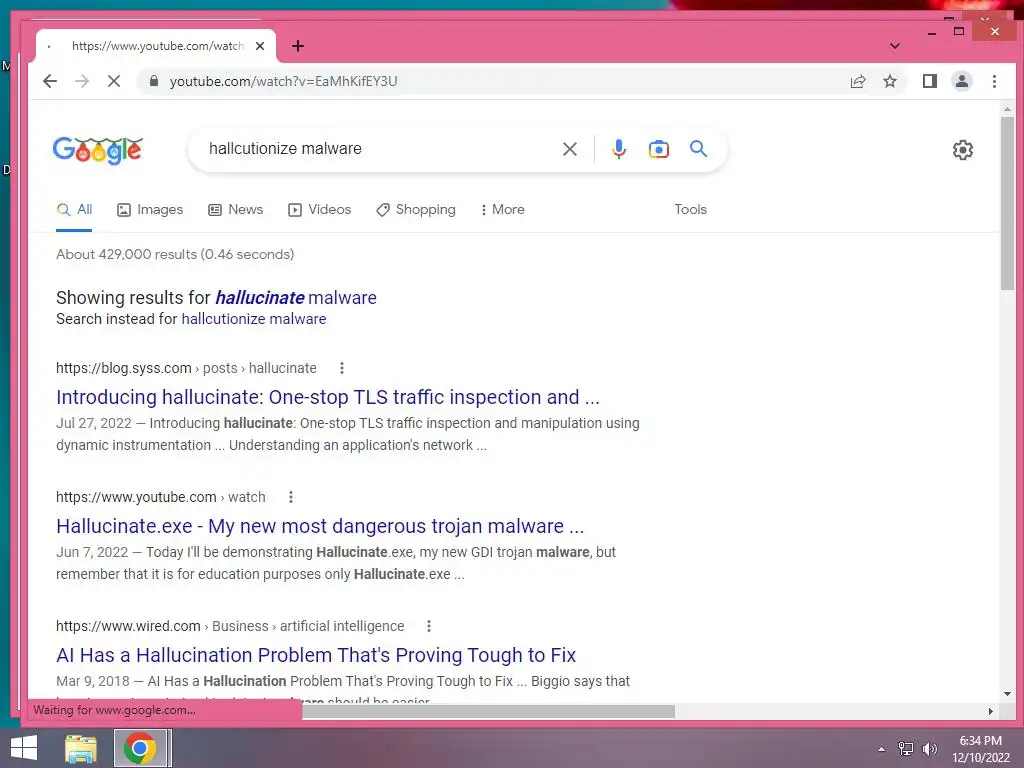
Task: Open AI Has a Hallucination Problem result
Action: pyautogui.click(x=316, y=655)
